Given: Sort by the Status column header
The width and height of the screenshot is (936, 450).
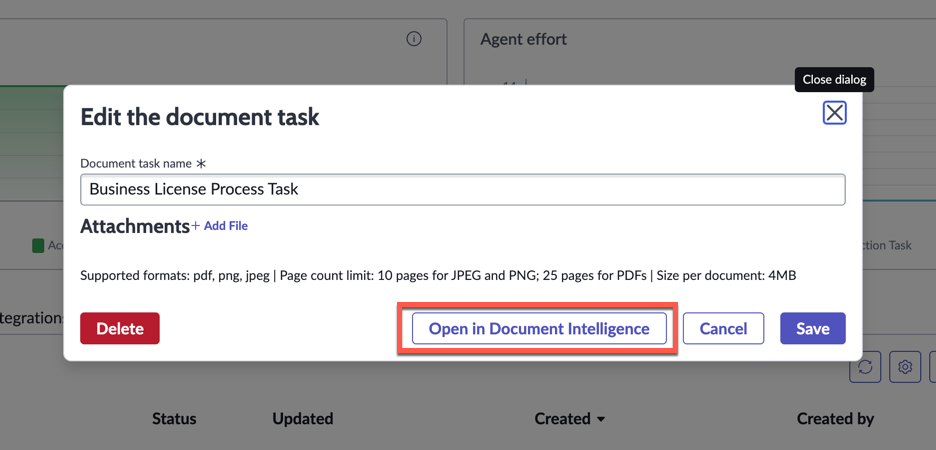Looking at the screenshot, I should point(174,418).
